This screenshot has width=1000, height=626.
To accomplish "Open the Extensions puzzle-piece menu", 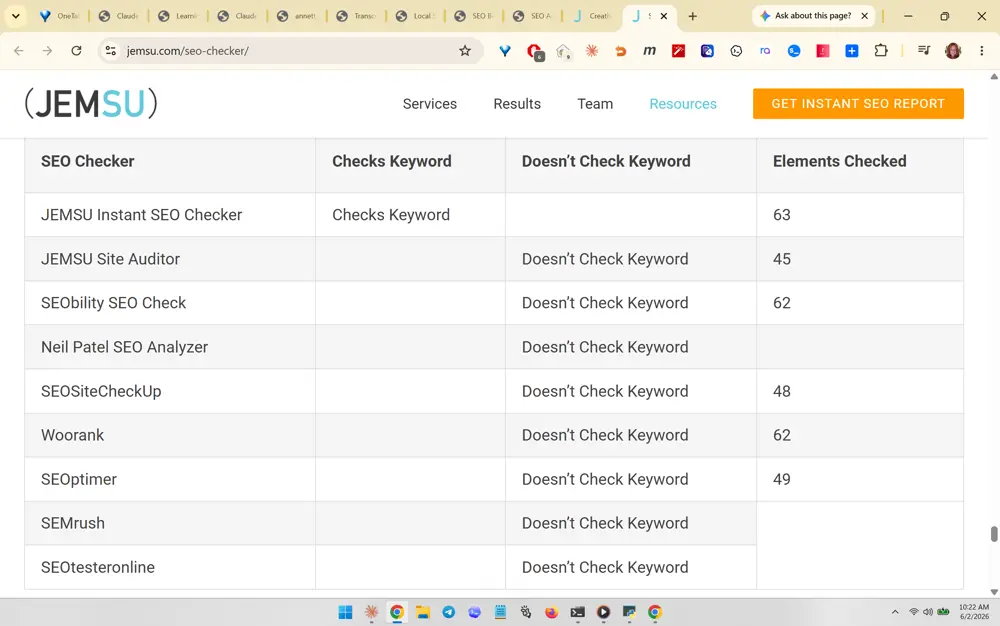I will click(881, 51).
